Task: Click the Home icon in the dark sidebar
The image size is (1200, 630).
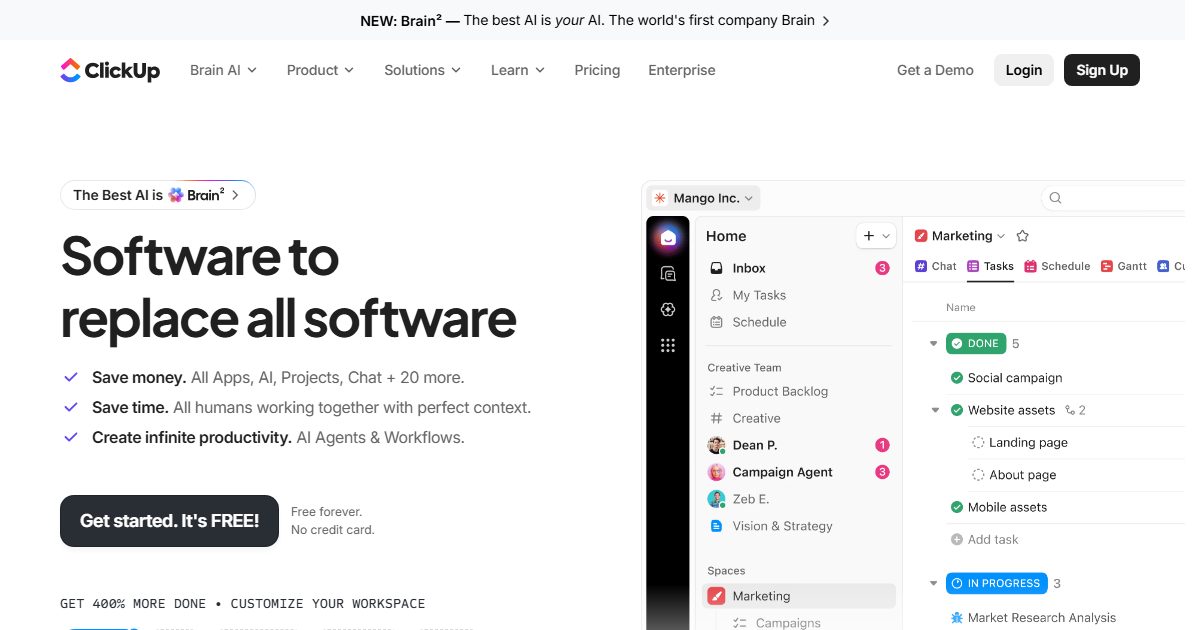Action: [x=668, y=237]
